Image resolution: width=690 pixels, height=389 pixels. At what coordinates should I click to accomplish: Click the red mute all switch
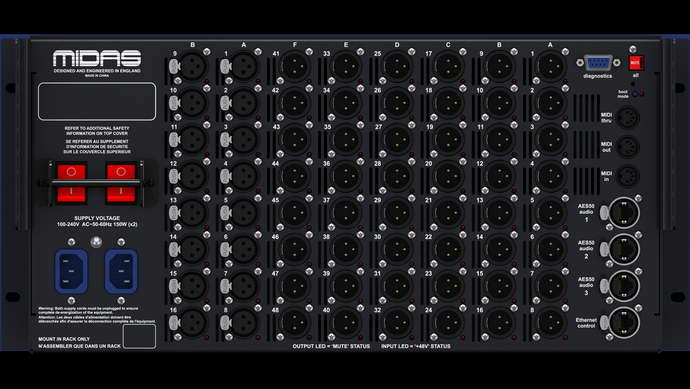[635, 62]
